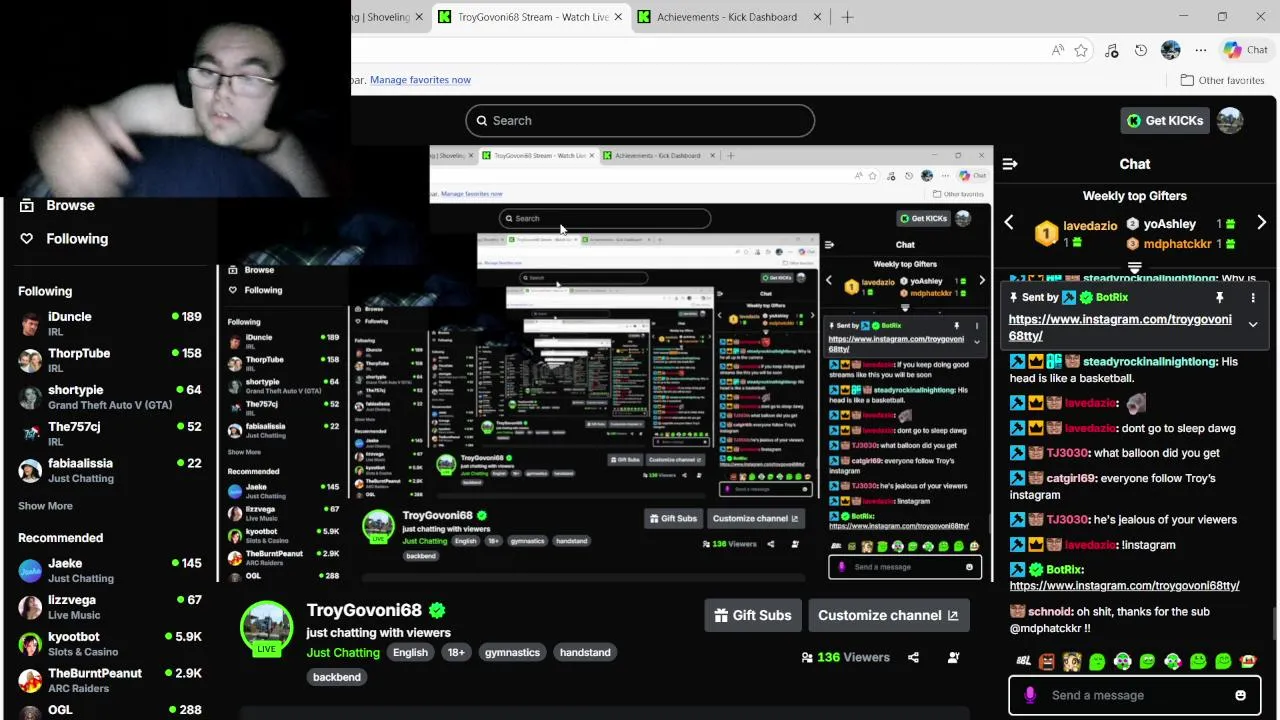The width and height of the screenshot is (1280, 720).
Task: Open lizzvega recommended channel
Action: (110, 607)
